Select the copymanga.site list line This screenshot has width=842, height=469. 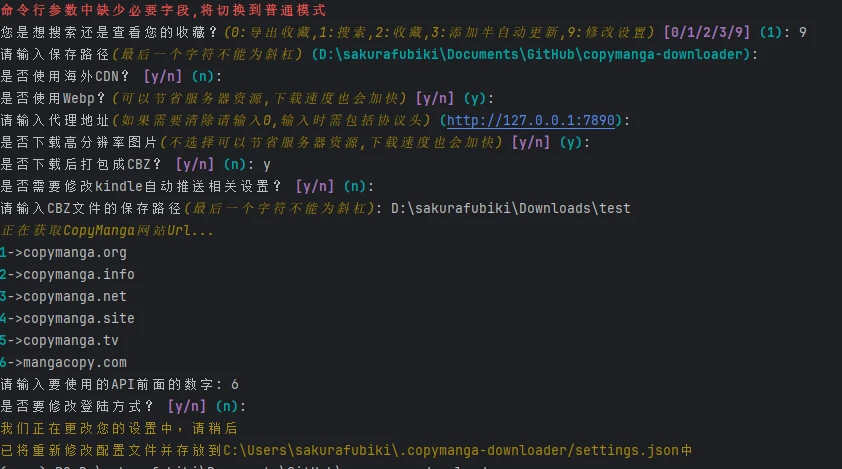[67, 319]
